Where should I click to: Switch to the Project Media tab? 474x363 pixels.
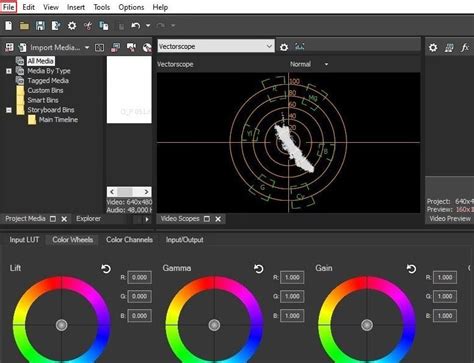pos(25,219)
